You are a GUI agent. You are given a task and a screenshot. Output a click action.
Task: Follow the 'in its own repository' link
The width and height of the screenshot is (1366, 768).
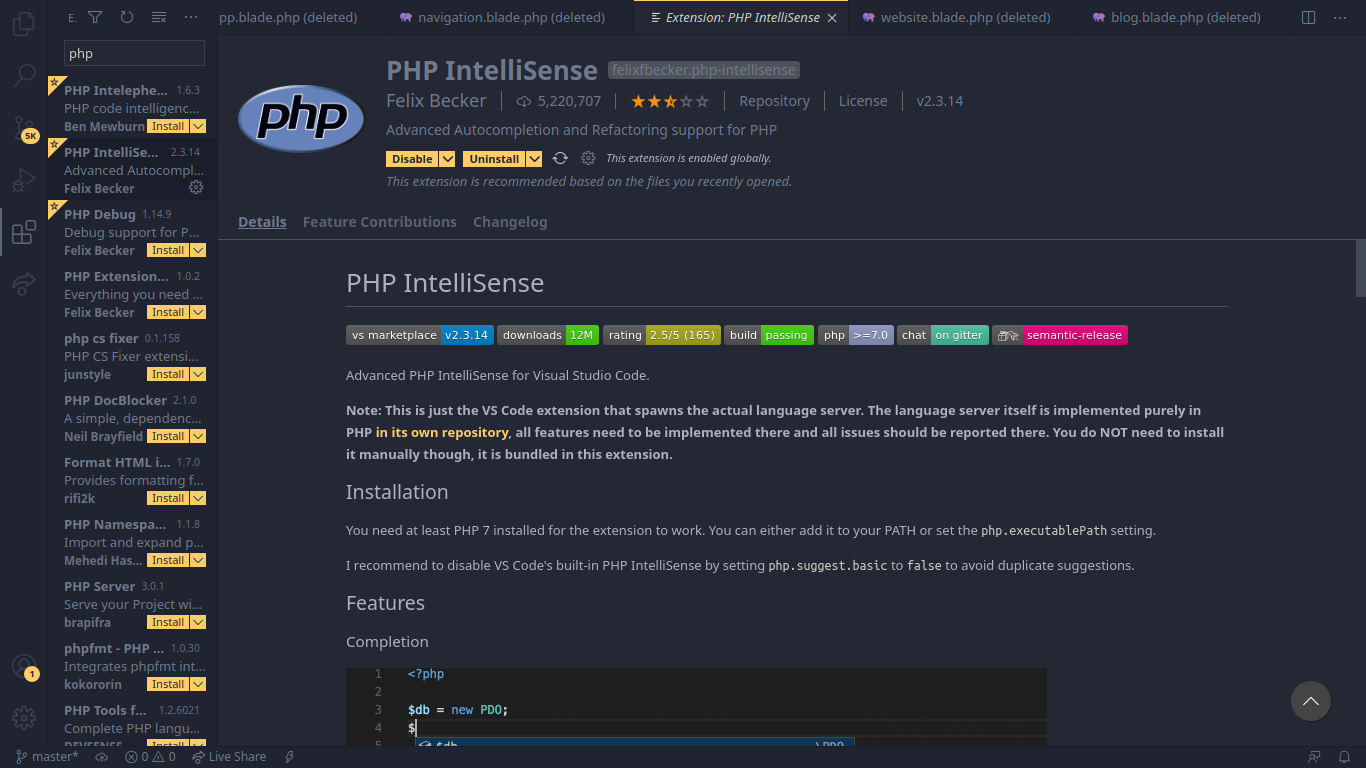[x=442, y=432]
